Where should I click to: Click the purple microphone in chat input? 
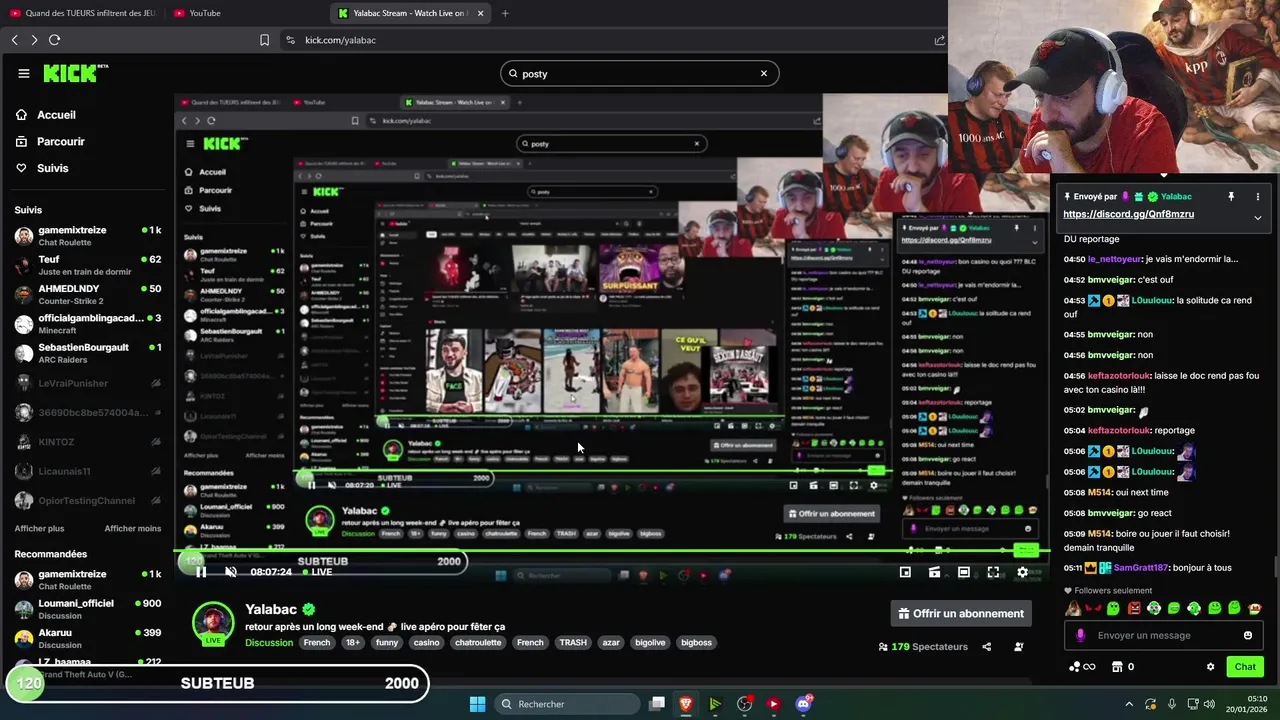click(1080, 635)
